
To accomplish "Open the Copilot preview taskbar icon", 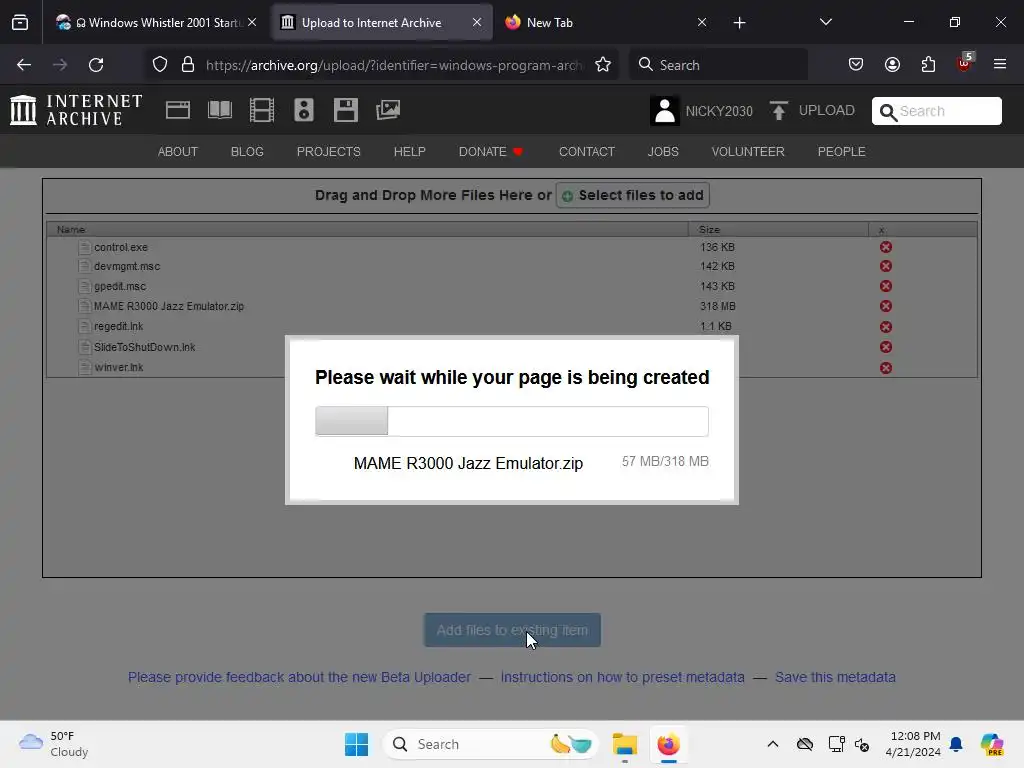I will (992, 744).
